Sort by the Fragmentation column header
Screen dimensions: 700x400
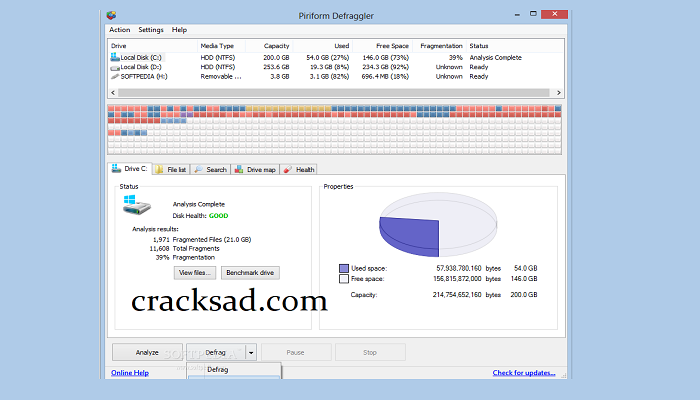439,46
